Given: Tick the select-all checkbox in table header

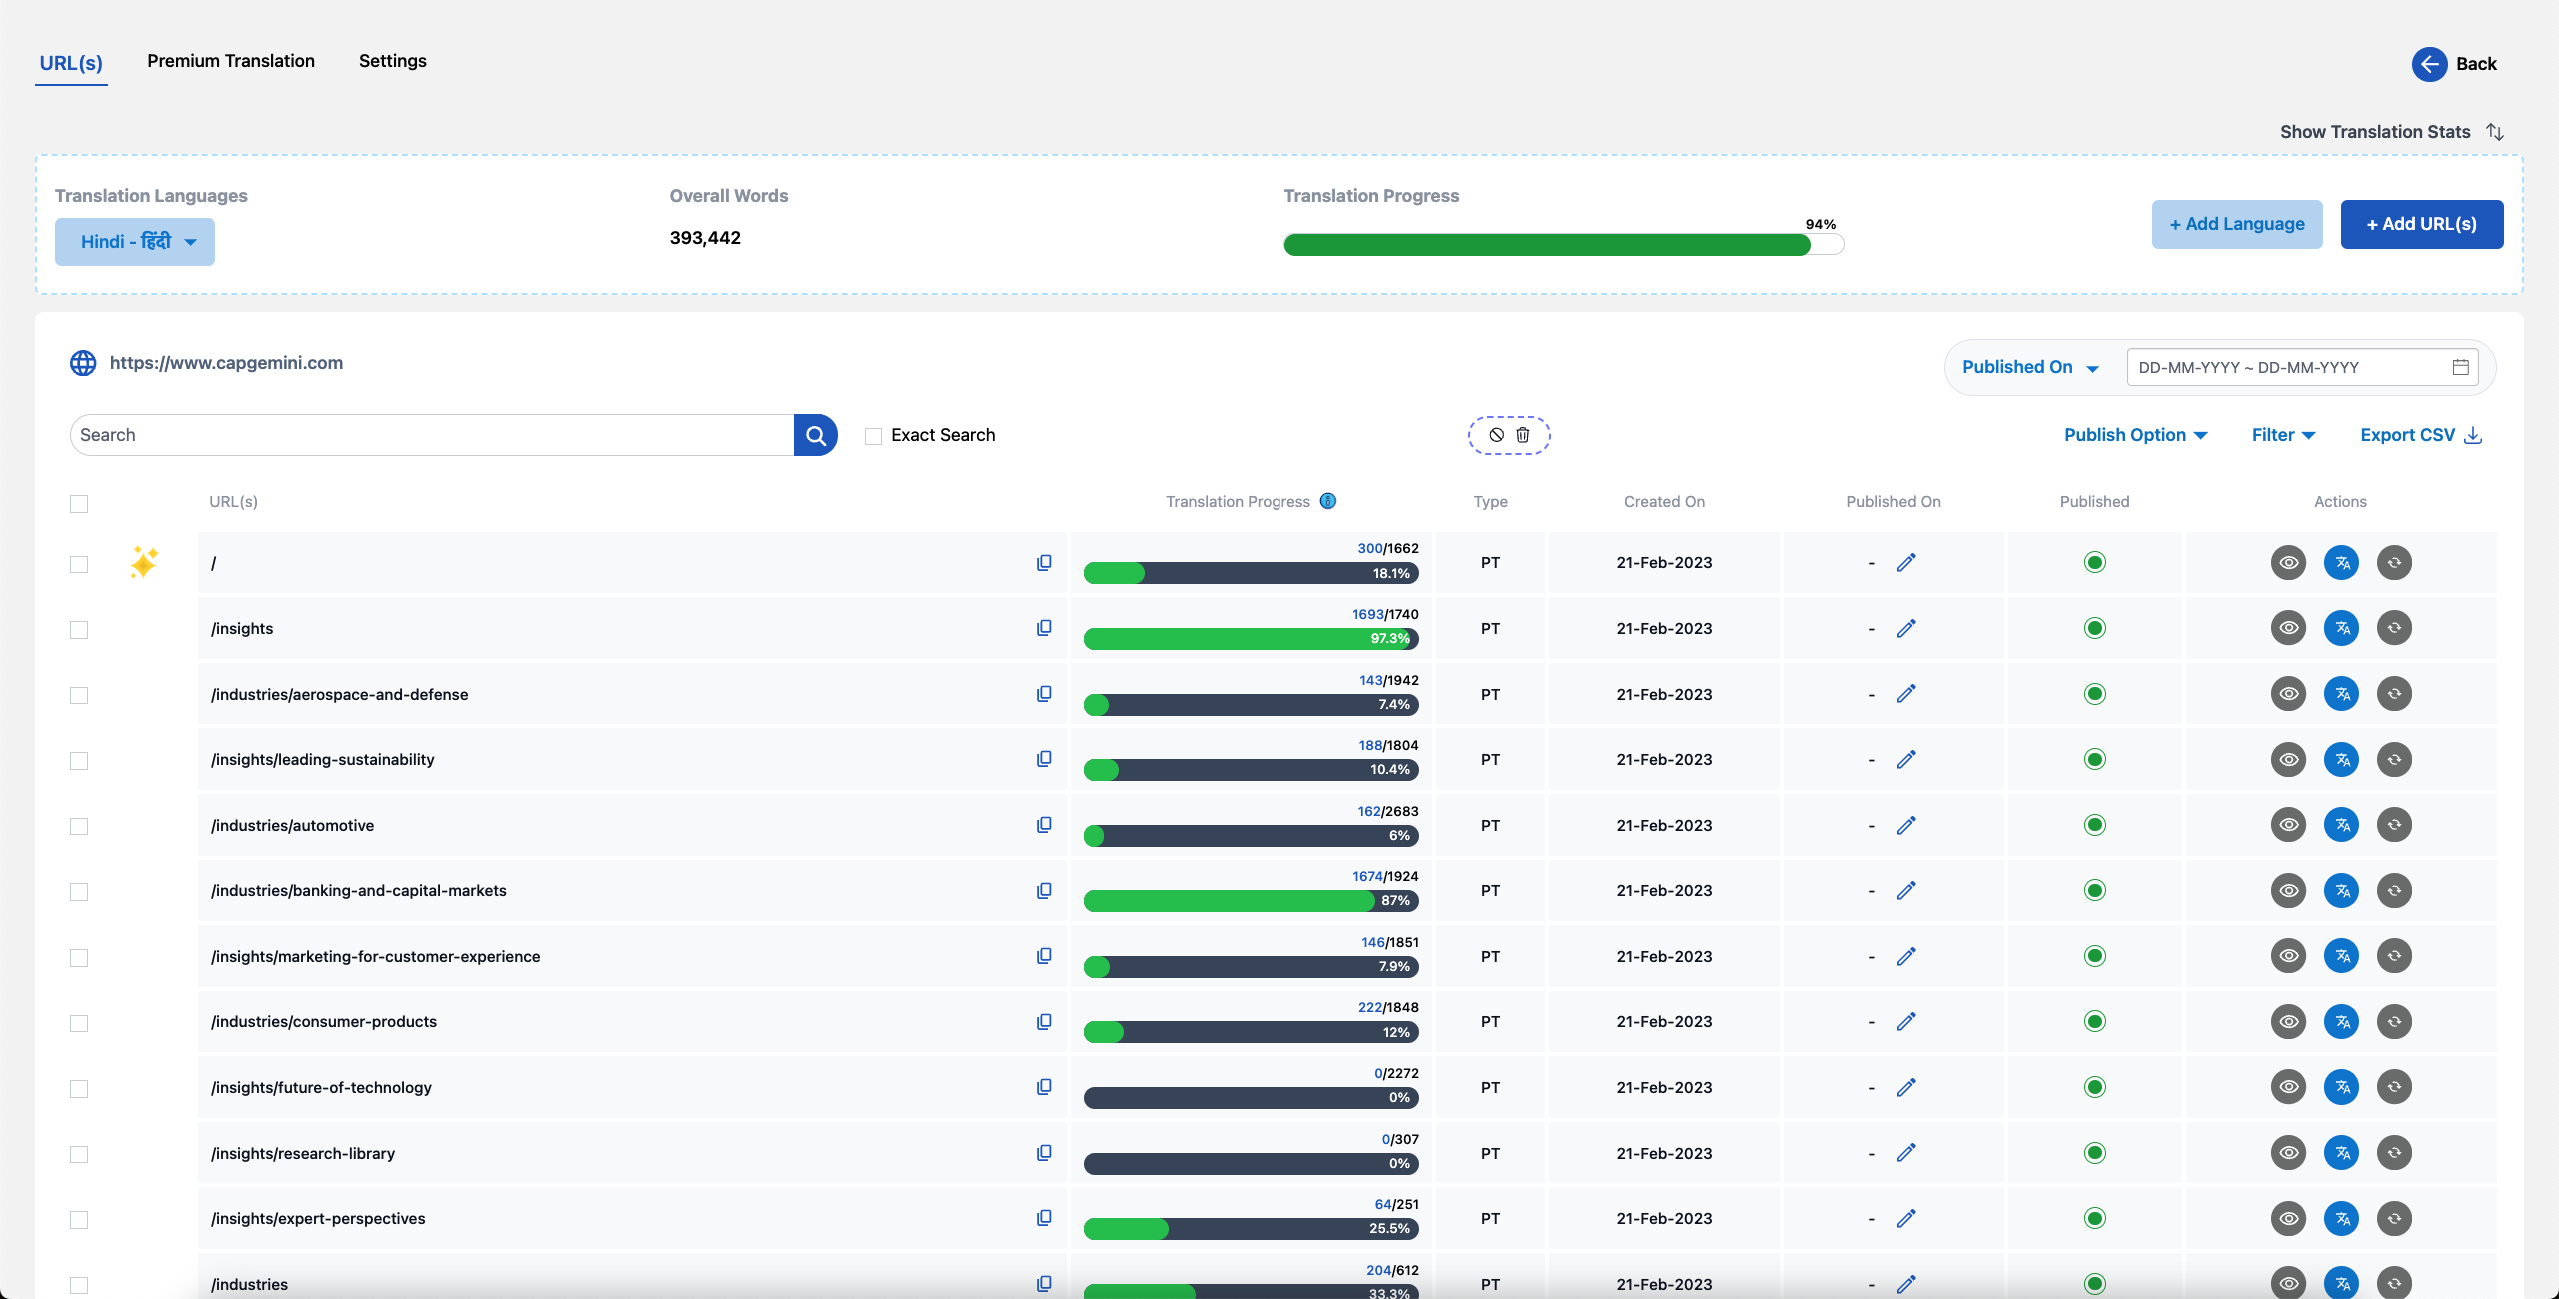Looking at the screenshot, I should click(x=79, y=504).
